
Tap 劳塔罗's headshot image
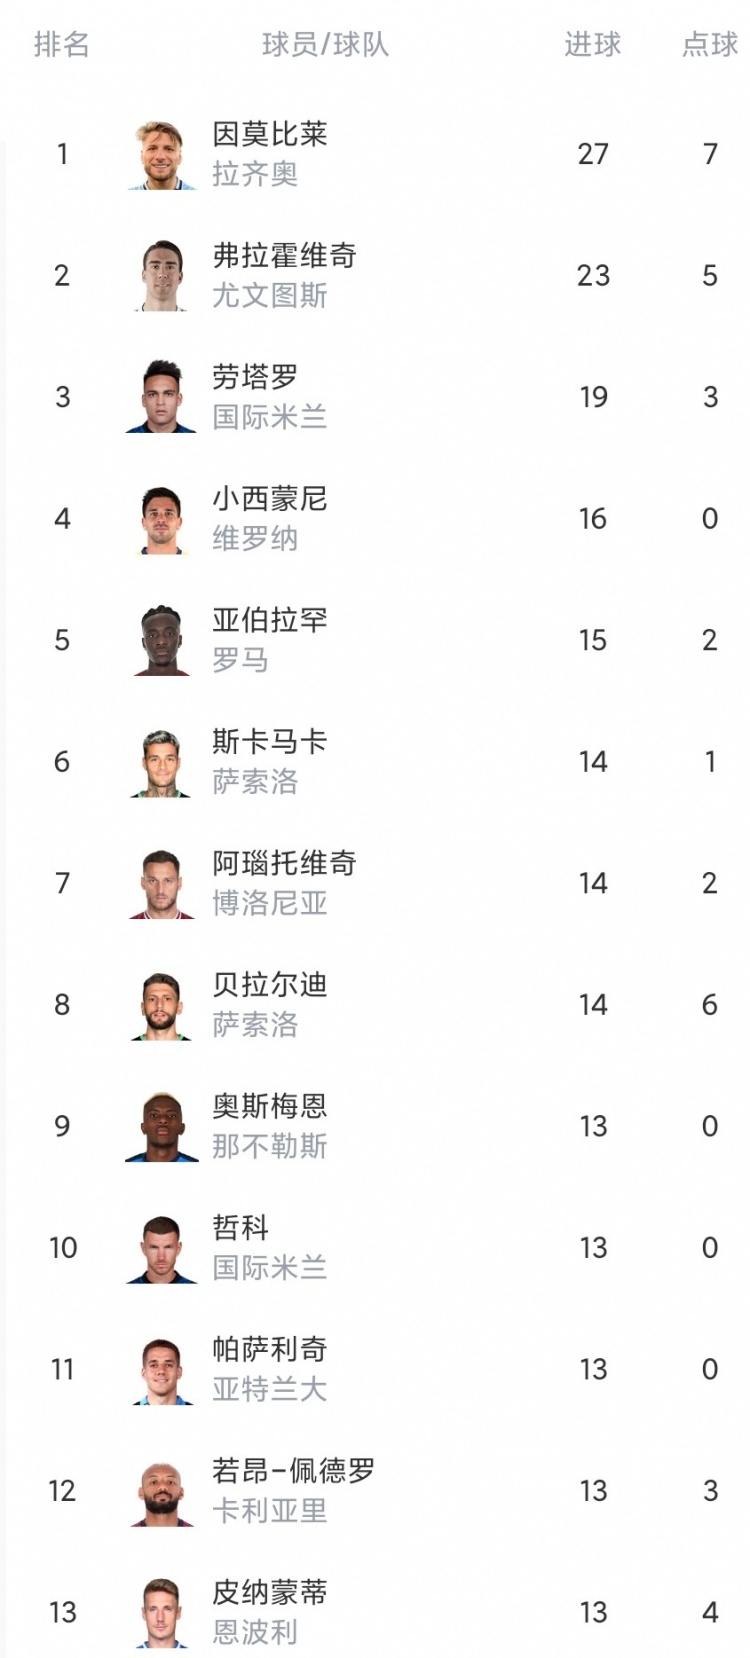pyautogui.click(x=162, y=397)
